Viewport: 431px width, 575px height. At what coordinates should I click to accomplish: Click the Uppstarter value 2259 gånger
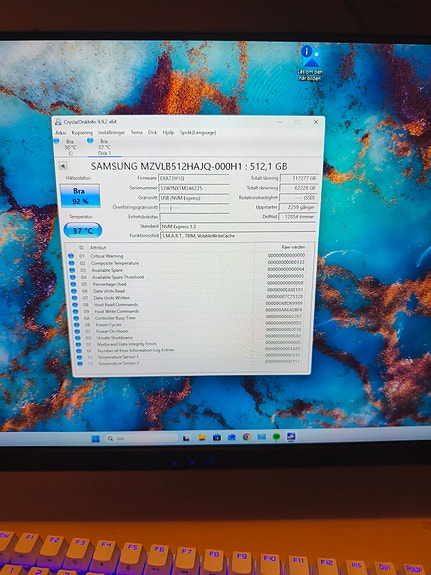[297, 208]
